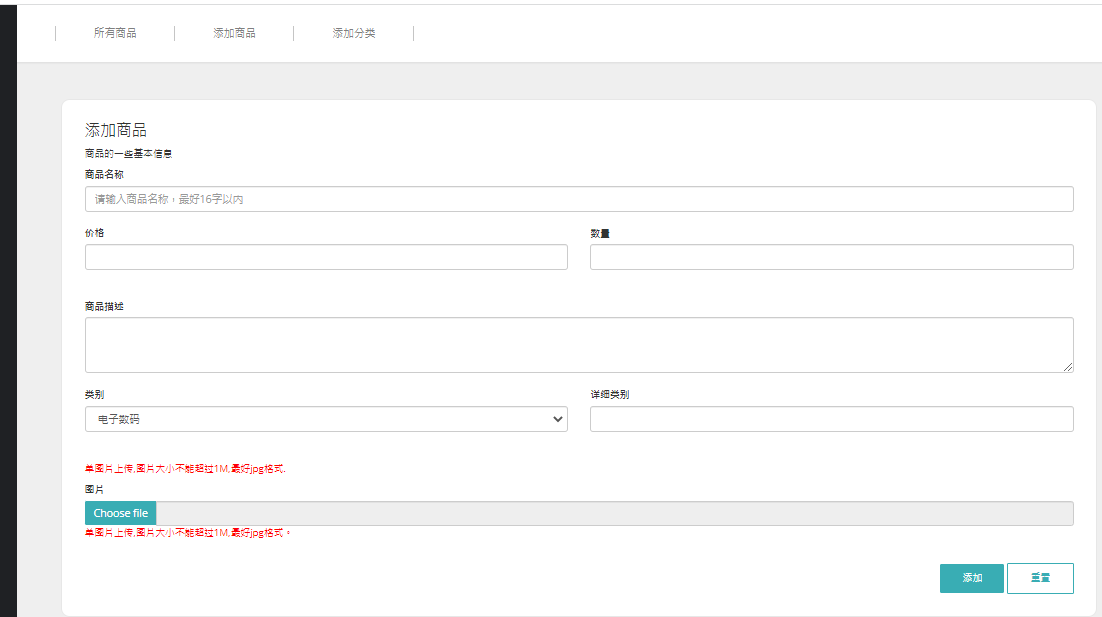Submit the form with the 添加 button
Image resolution: width=1102 pixels, height=617 pixels.
pyautogui.click(x=971, y=578)
